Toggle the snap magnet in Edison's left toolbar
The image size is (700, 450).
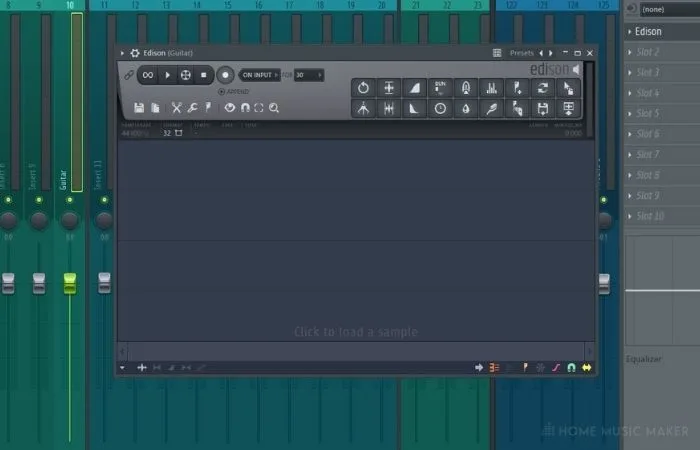[245, 108]
